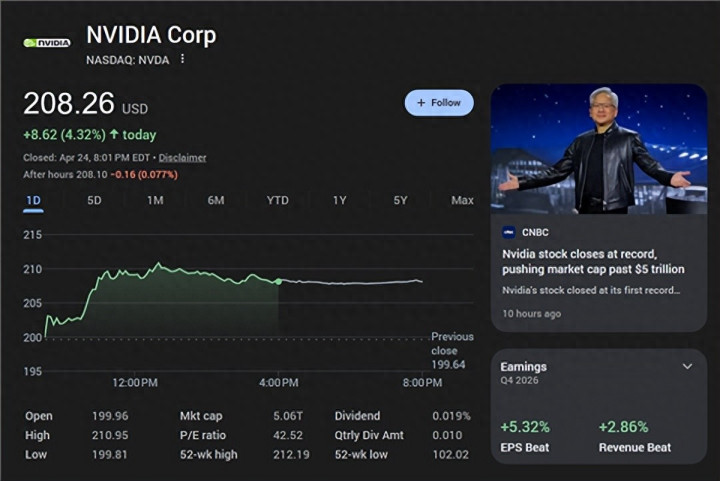This screenshot has height=481, width=720.
Task: Click the green up arrow near today
Action: [114, 134]
